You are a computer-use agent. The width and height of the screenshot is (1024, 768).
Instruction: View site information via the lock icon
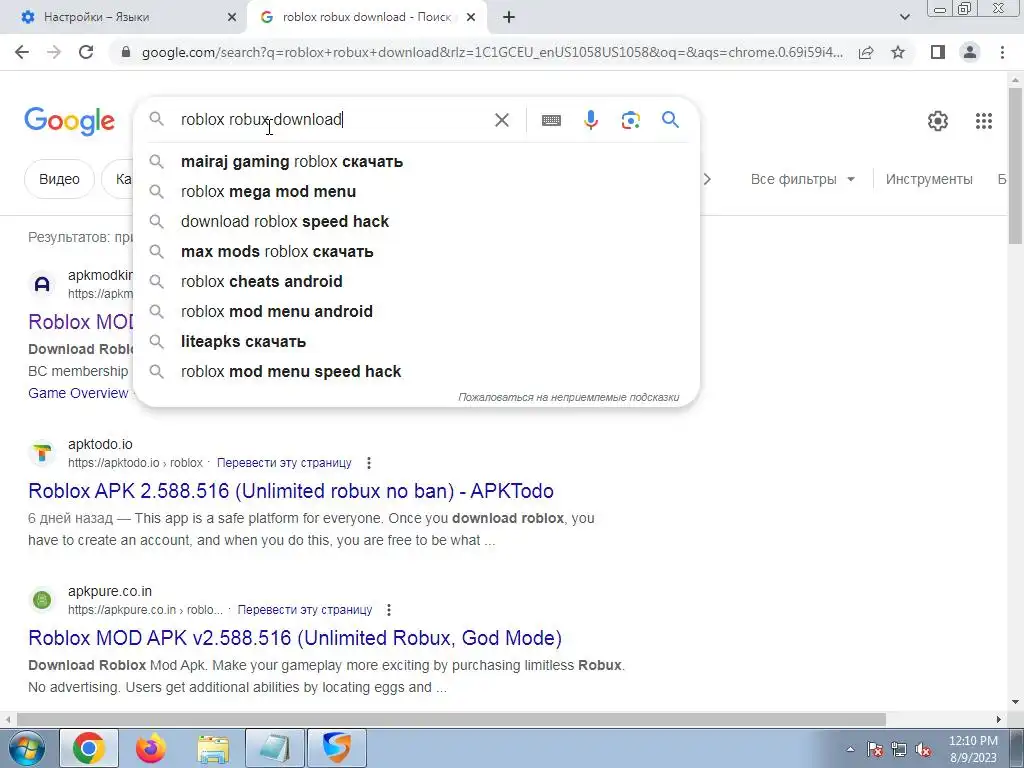pos(126,52)
